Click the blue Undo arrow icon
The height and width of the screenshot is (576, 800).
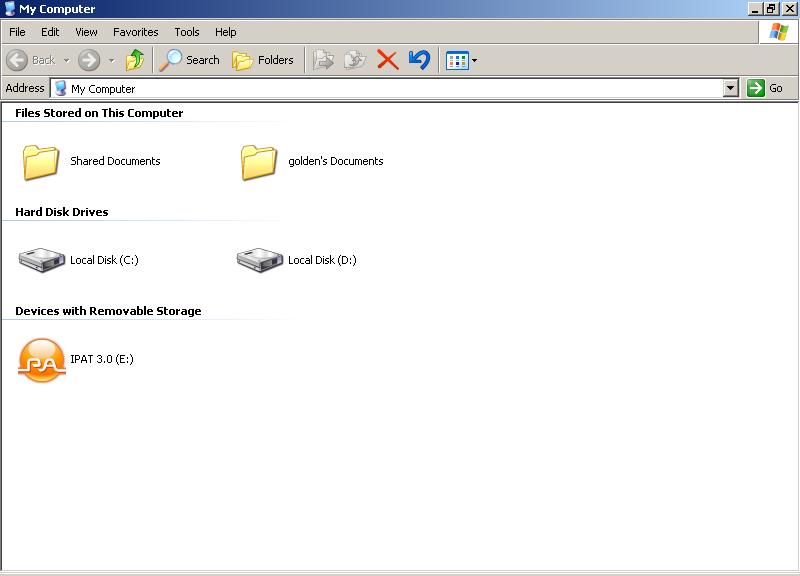(x=419, y=60)
